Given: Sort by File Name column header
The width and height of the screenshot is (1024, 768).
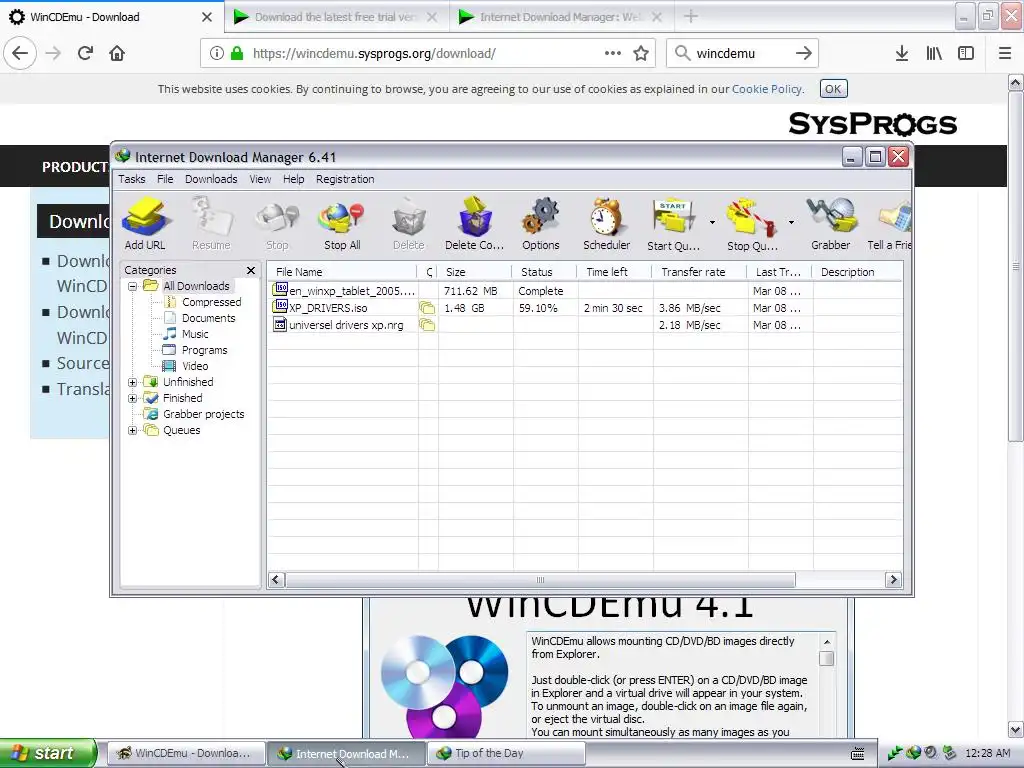Looking at the screenshot, I should (342, 272).
